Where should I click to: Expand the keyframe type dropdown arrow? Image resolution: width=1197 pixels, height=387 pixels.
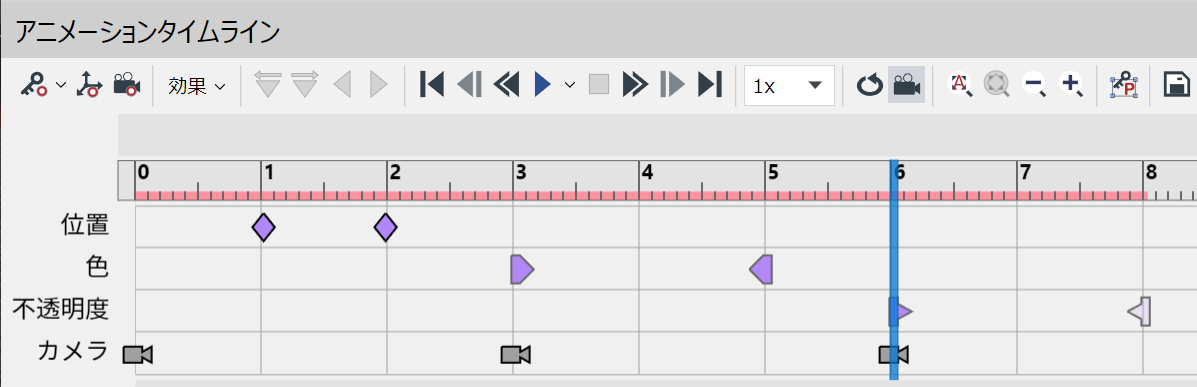[x=61, y=85]
